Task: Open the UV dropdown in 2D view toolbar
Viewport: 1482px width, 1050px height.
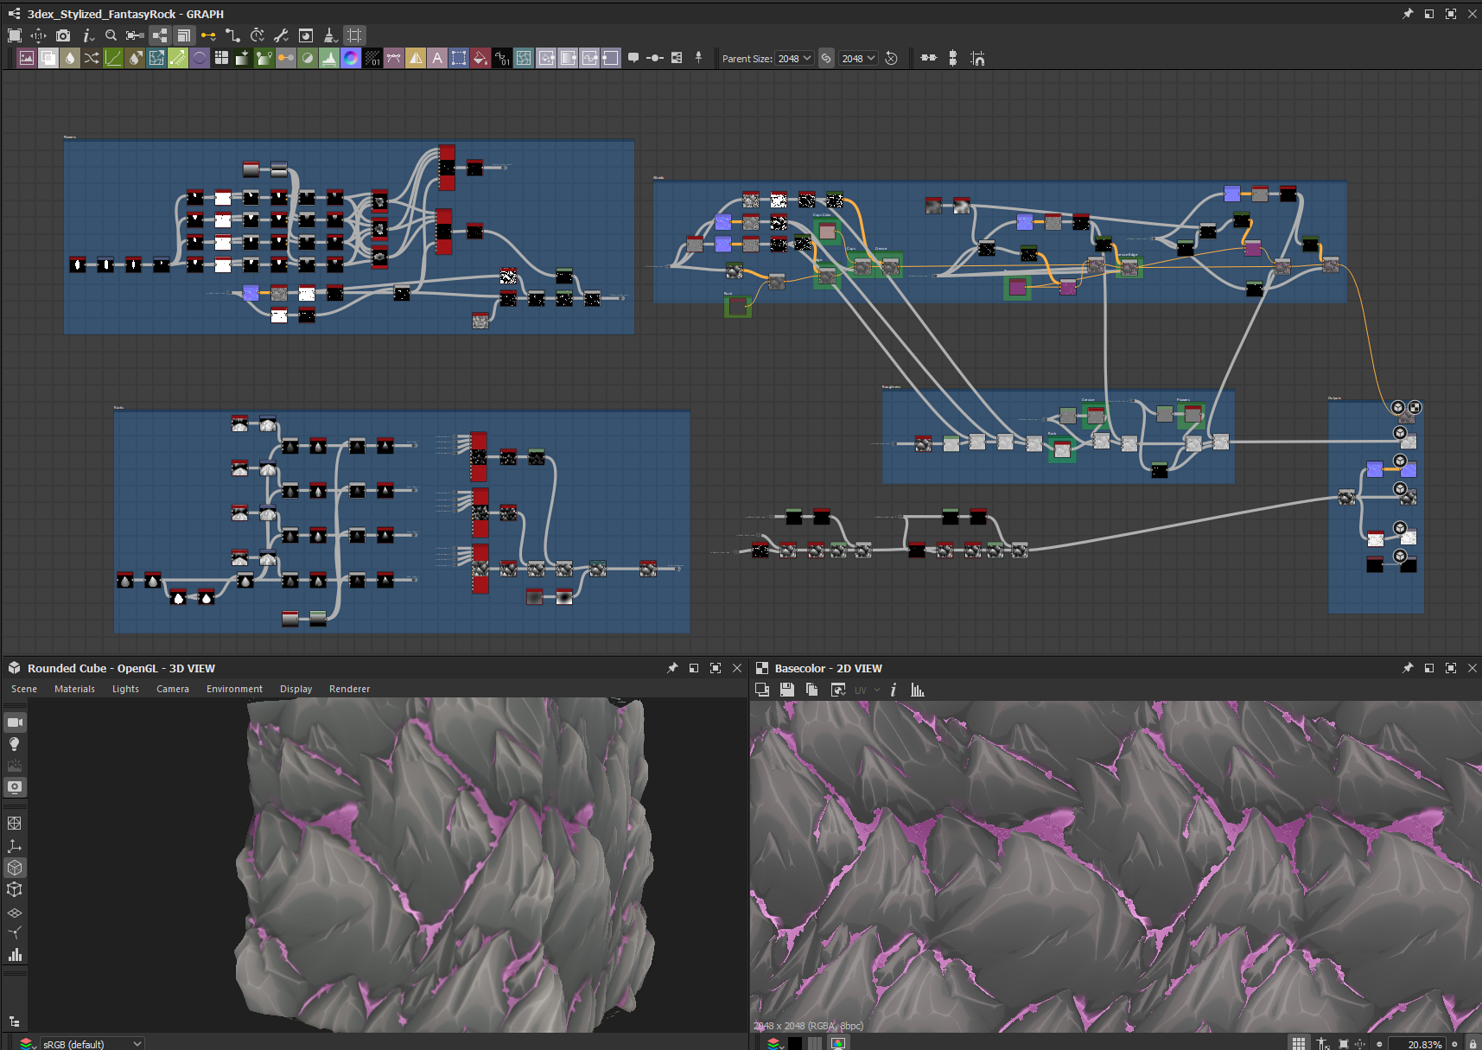Action: coord(866,690)
